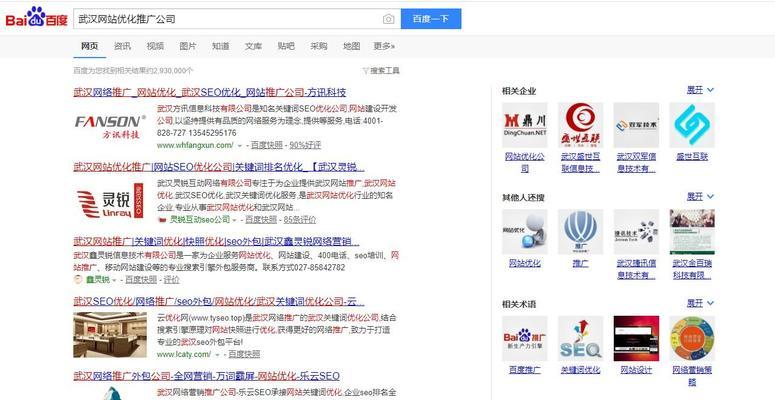Screen dimensions: 775x400
Task: Click the 百度推广 logo image
Action: [x=525, y=339]
